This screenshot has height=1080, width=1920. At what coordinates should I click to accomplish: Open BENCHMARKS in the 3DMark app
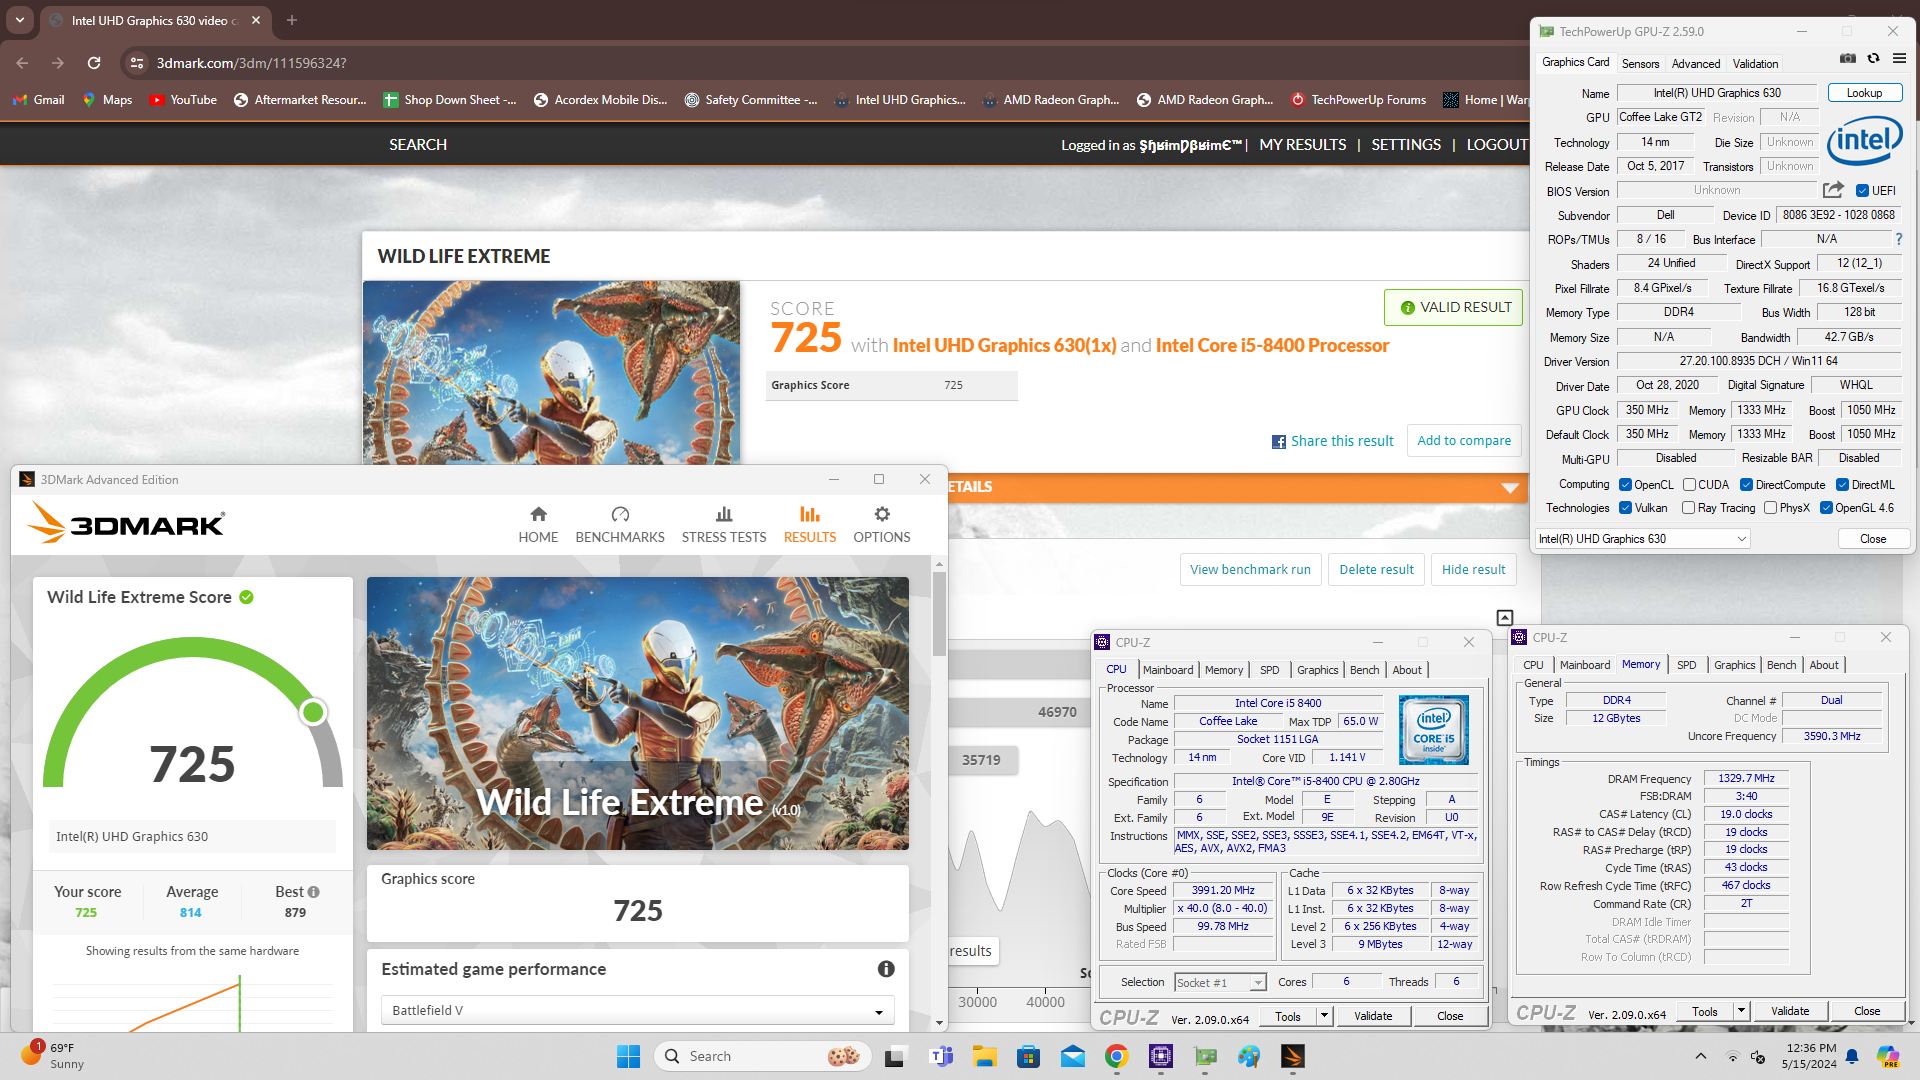pos(620,524)
